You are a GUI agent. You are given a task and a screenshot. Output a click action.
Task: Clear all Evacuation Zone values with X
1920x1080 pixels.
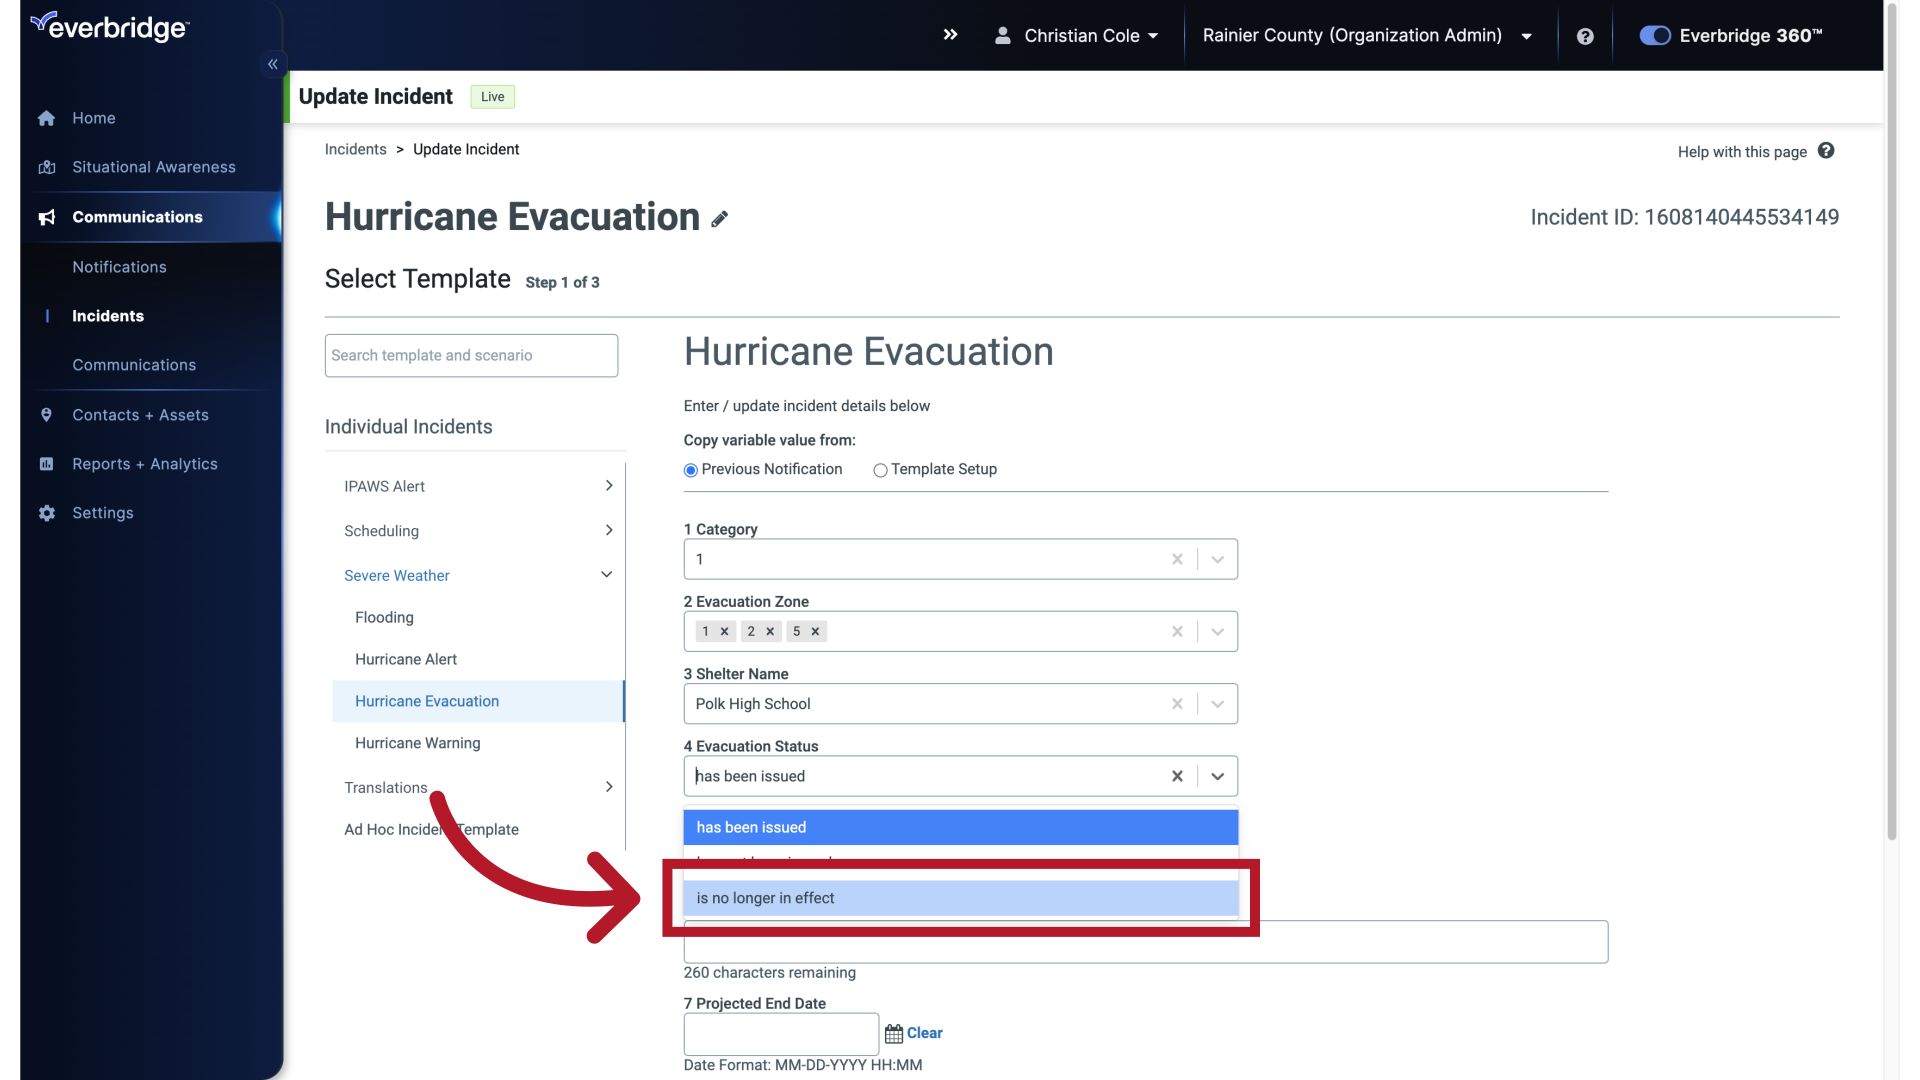1177,631
